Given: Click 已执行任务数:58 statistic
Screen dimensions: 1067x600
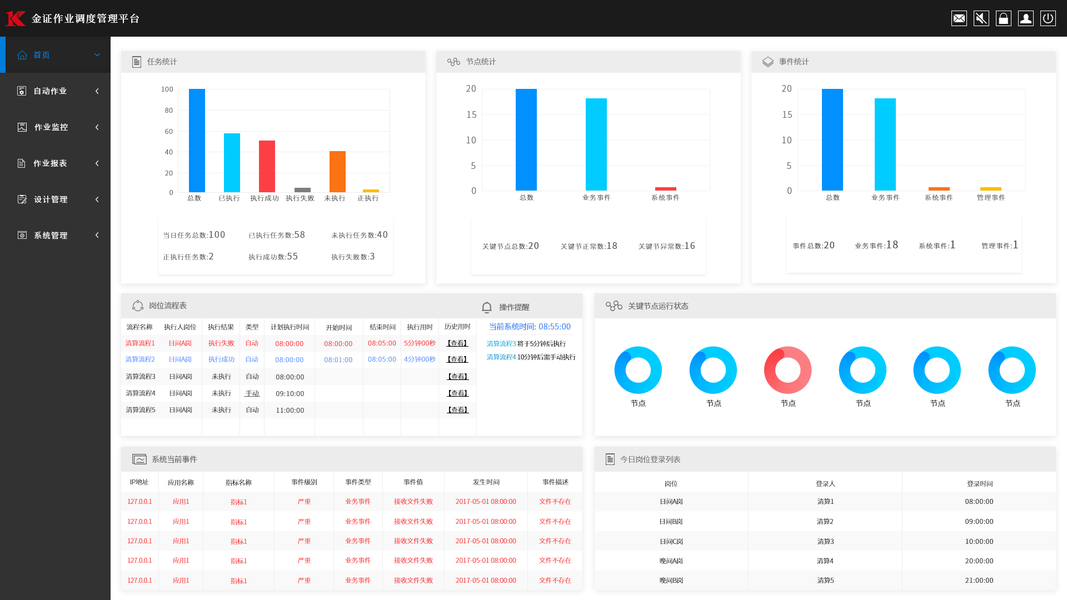Looking at the screenshot, I should (x=276, y=235).
